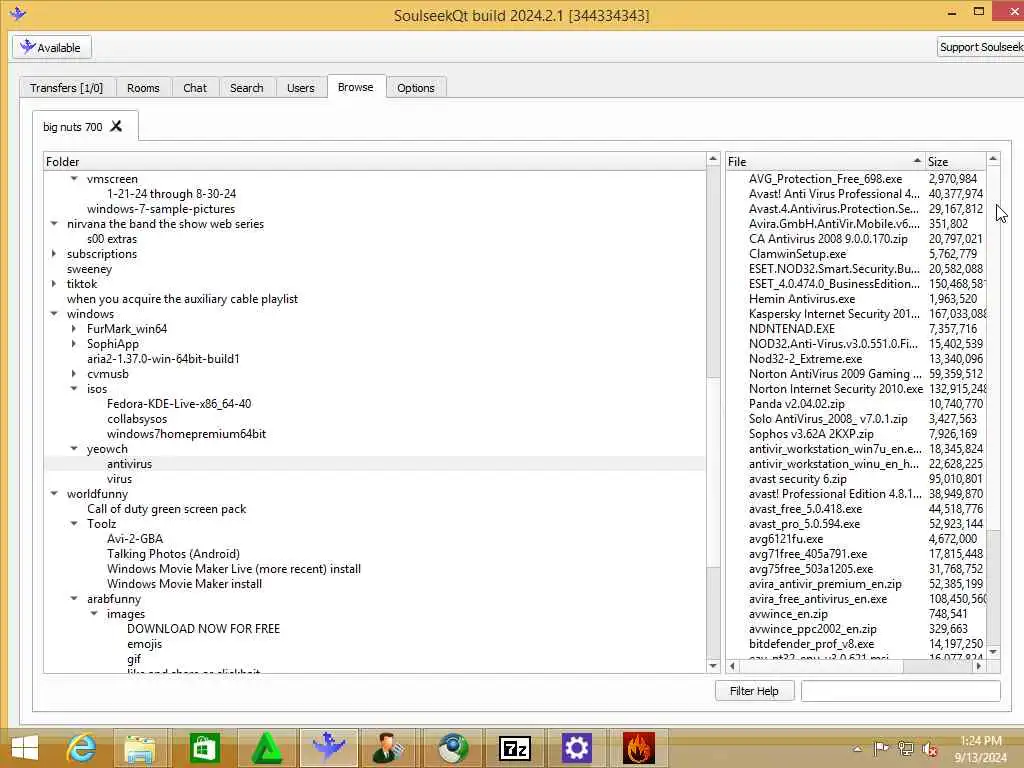Collapse the yeowch folder
1024x768 pixels.
click(74, 449)
